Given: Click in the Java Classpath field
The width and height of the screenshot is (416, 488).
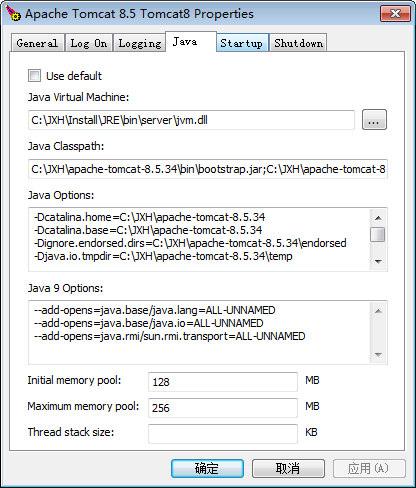Looking at the screenshot, I should pyautogui.click(x=208, y=169).
